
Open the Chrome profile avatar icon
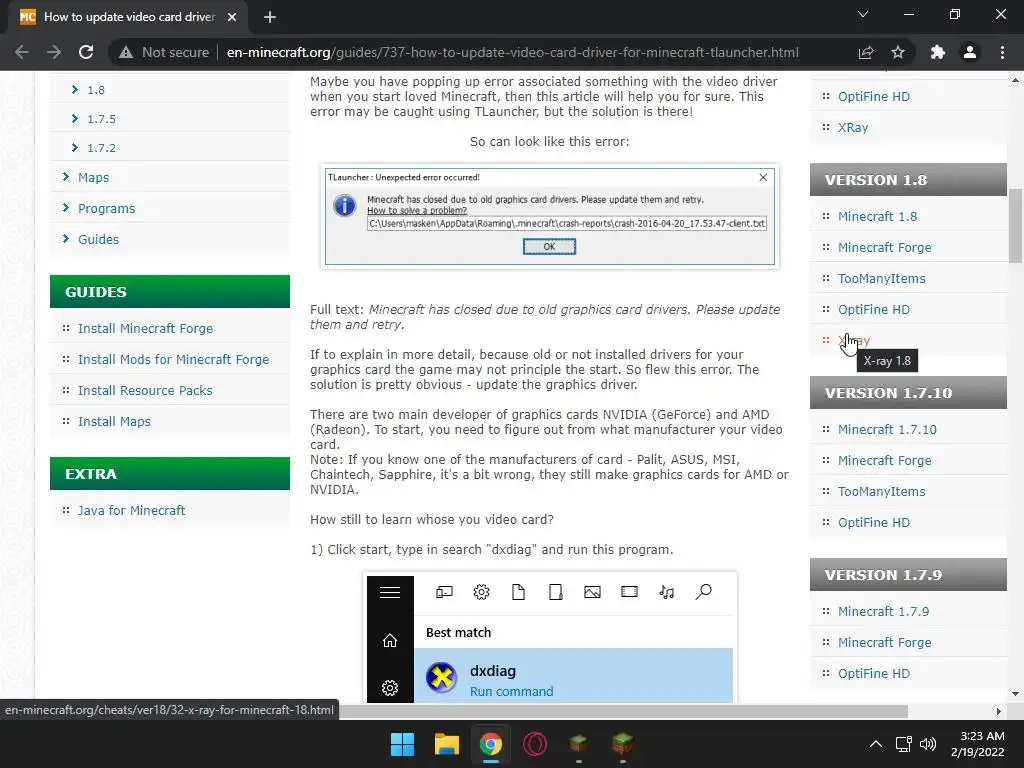970,52
